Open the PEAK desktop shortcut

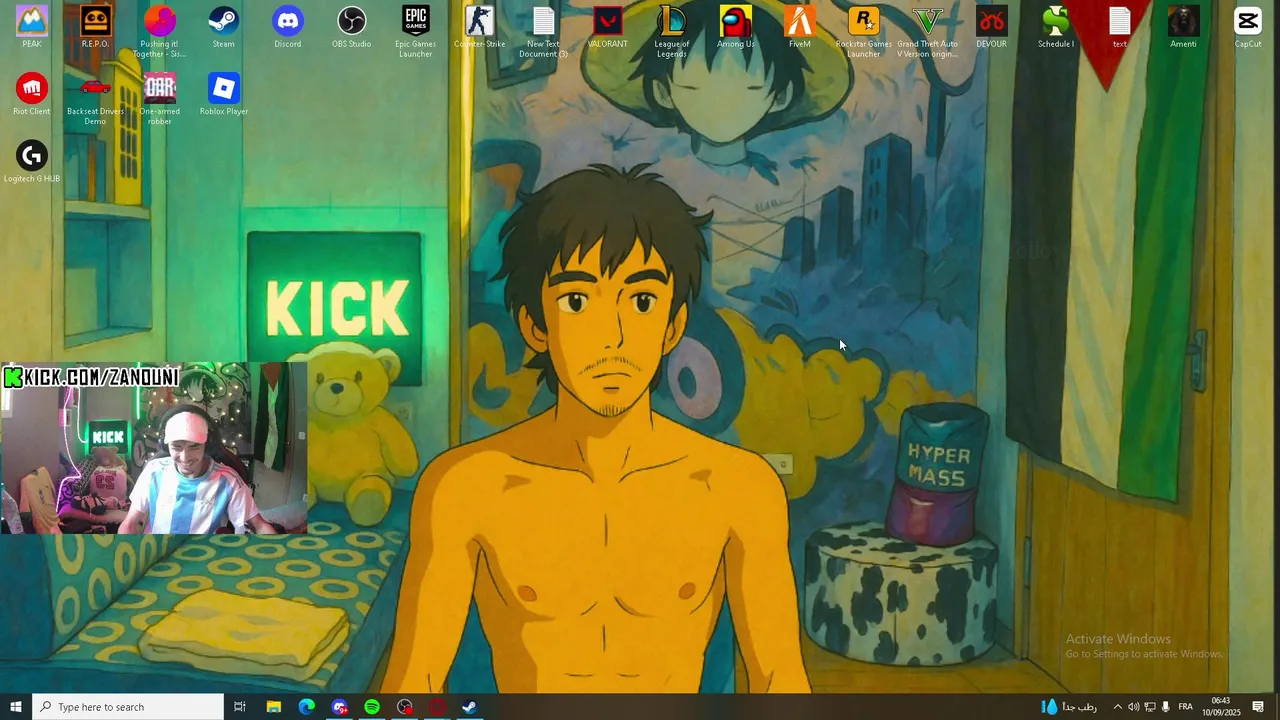tap(32, 27)
